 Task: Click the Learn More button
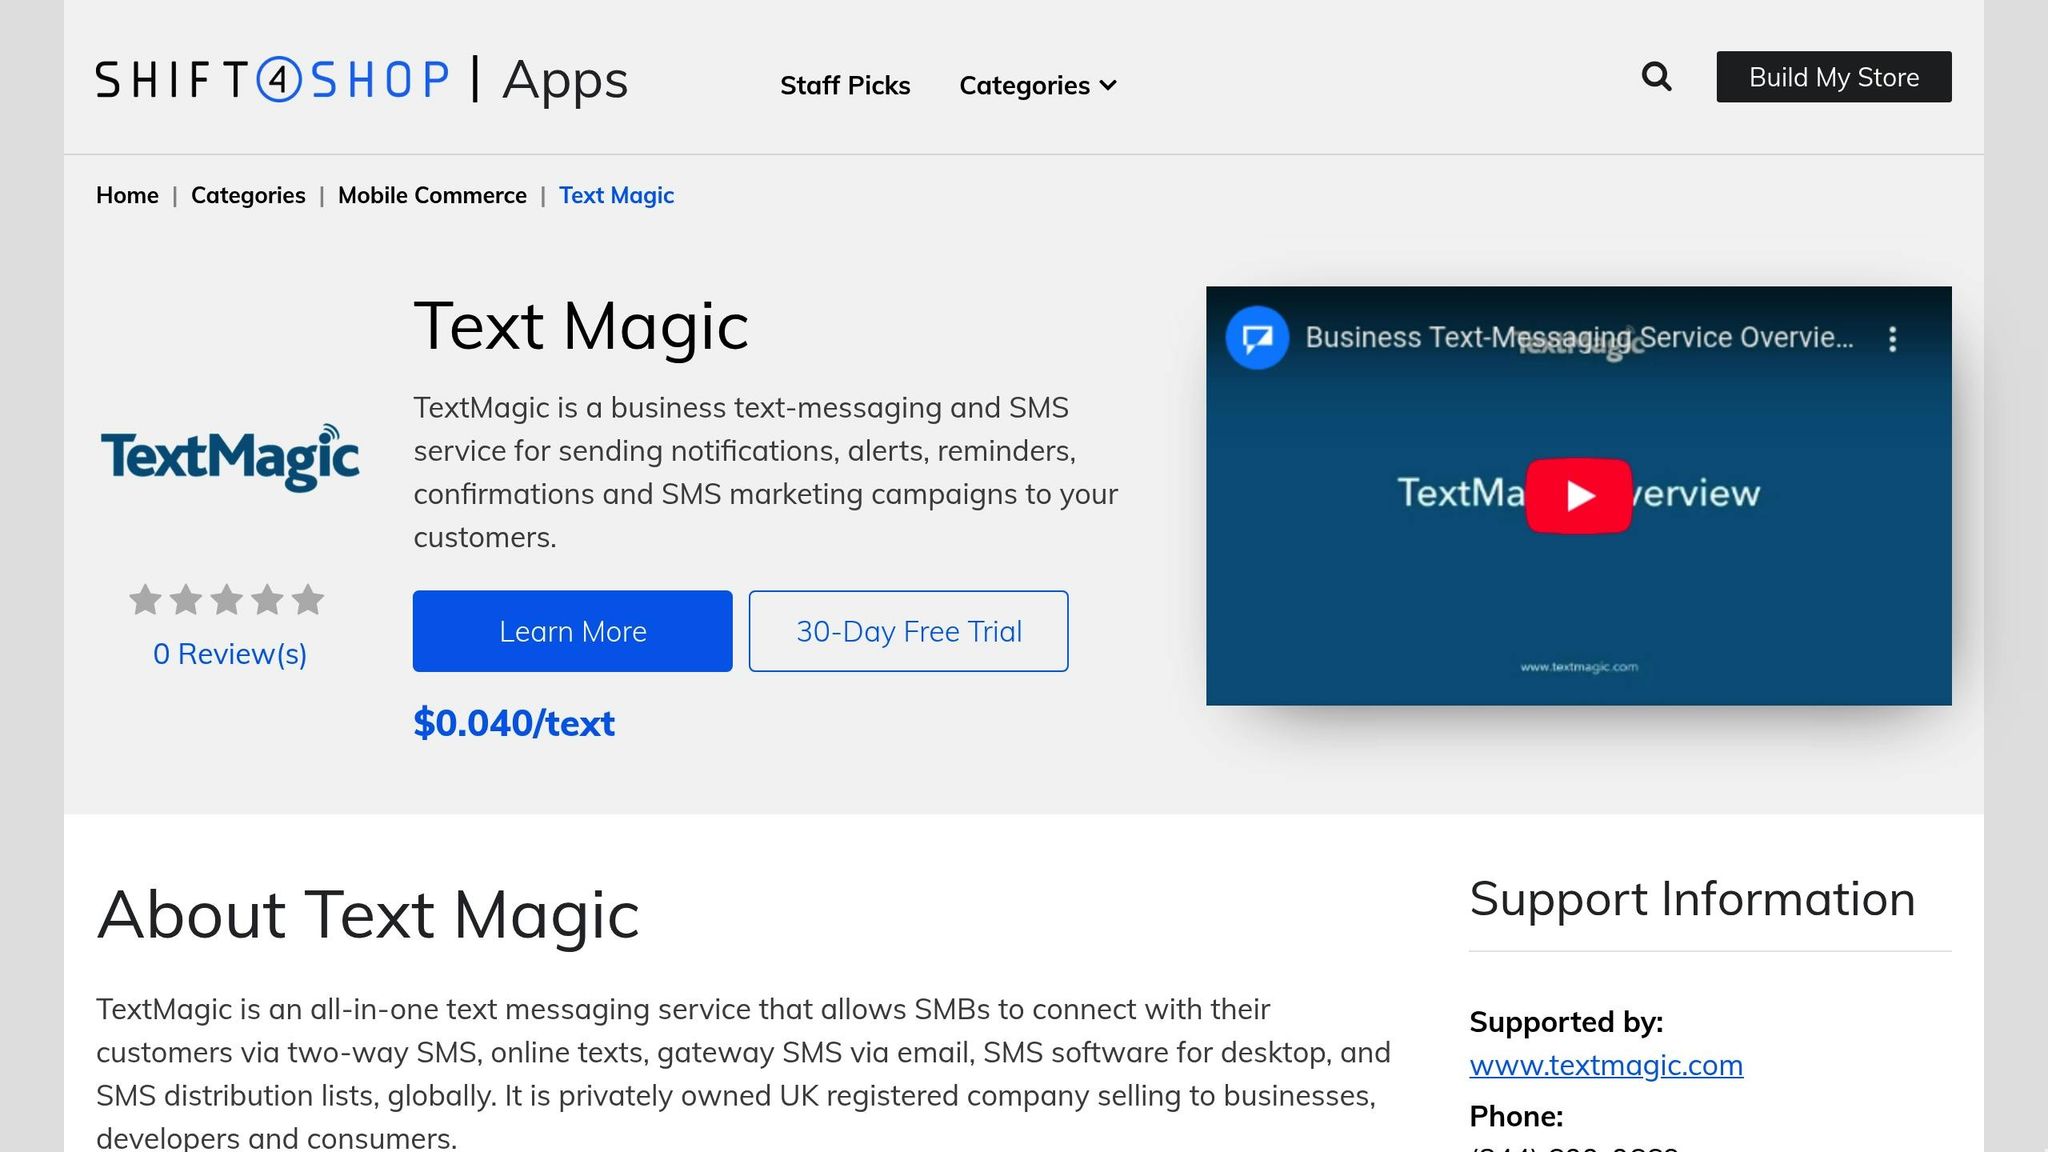(x=572, y=631)
